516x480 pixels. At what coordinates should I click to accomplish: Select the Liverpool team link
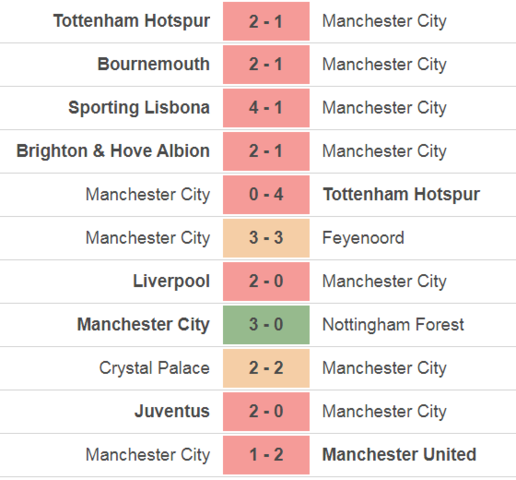point(171,281)
